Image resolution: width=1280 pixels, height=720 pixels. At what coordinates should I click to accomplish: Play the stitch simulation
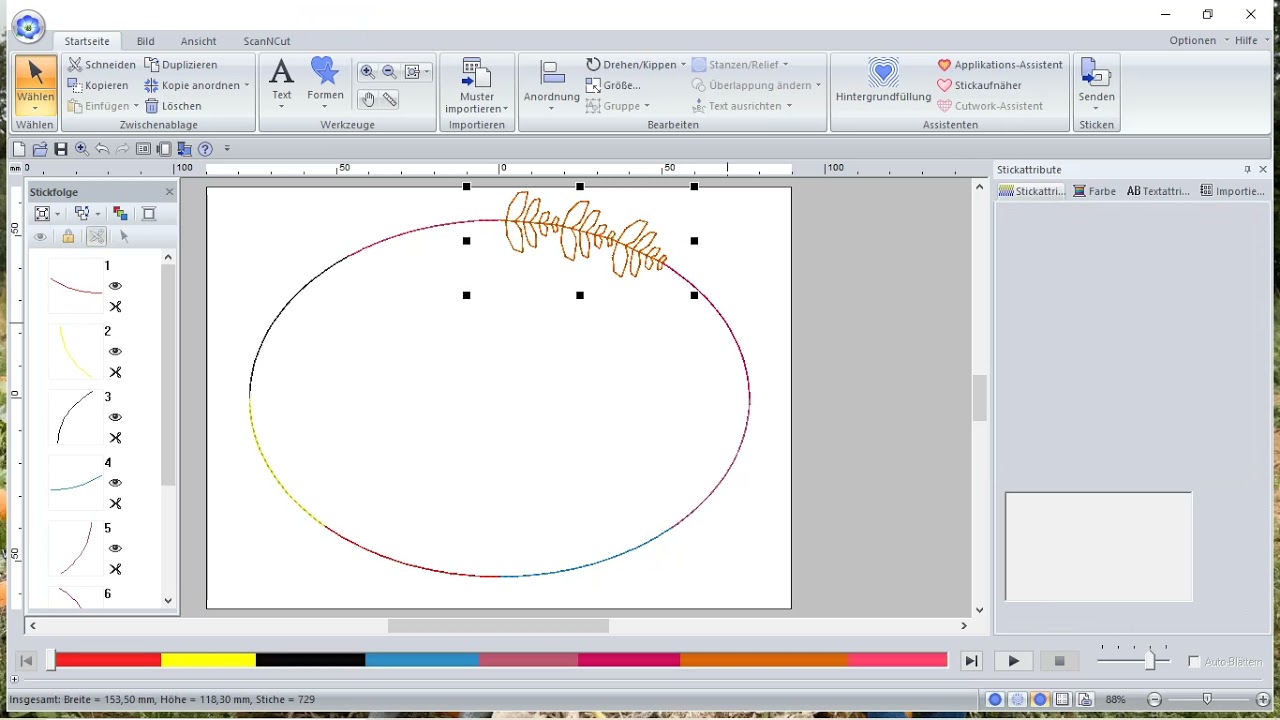click(x=1014, y=661)
